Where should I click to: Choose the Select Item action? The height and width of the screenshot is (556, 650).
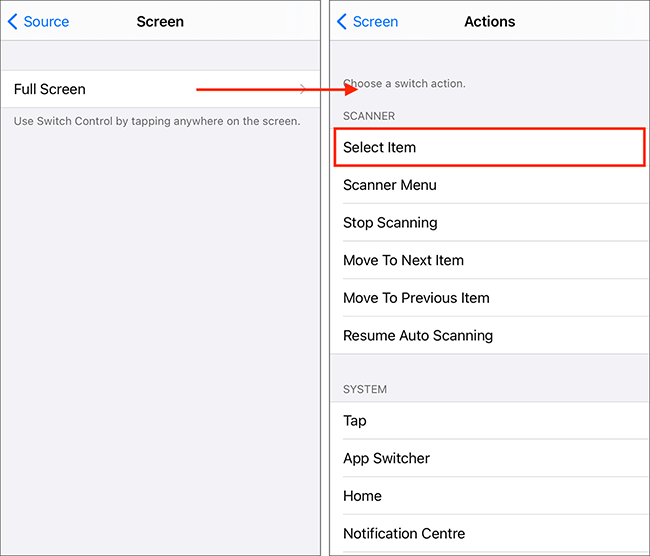tap(489, 147)
